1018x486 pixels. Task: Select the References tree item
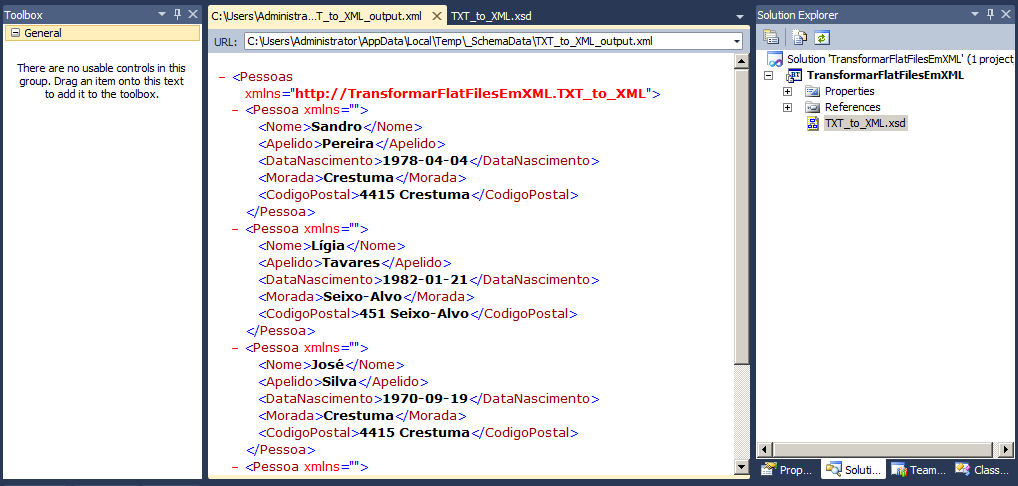[x=852, y=107]
